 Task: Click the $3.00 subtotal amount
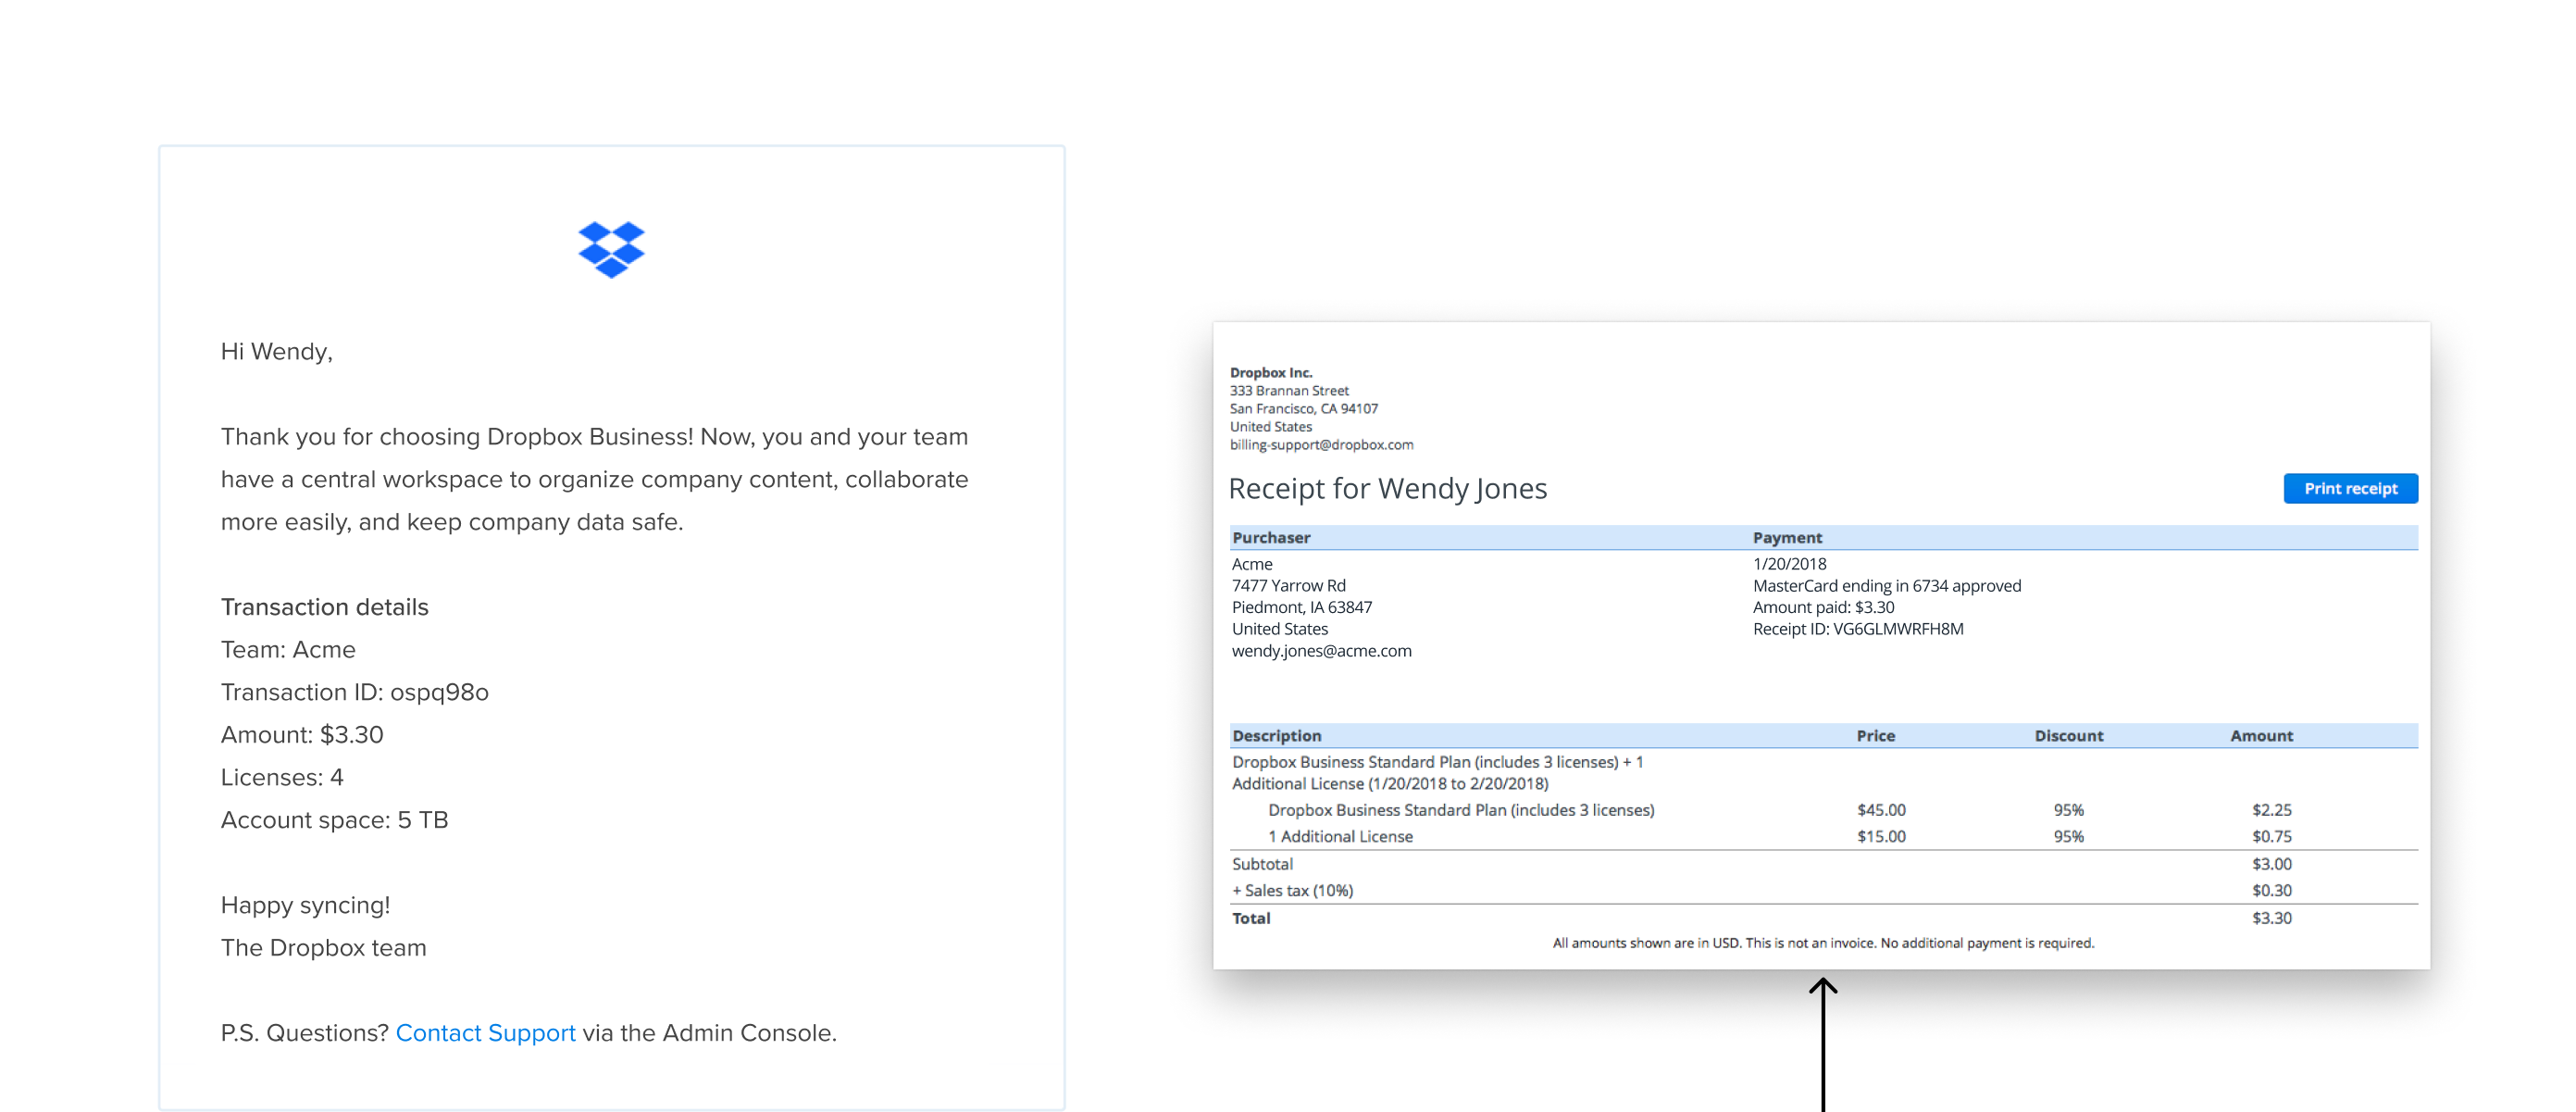[x=2271, y=864]
